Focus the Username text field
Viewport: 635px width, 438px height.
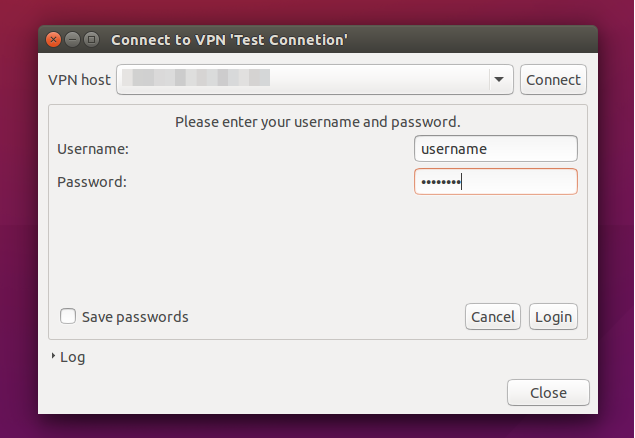click(496, 149)
